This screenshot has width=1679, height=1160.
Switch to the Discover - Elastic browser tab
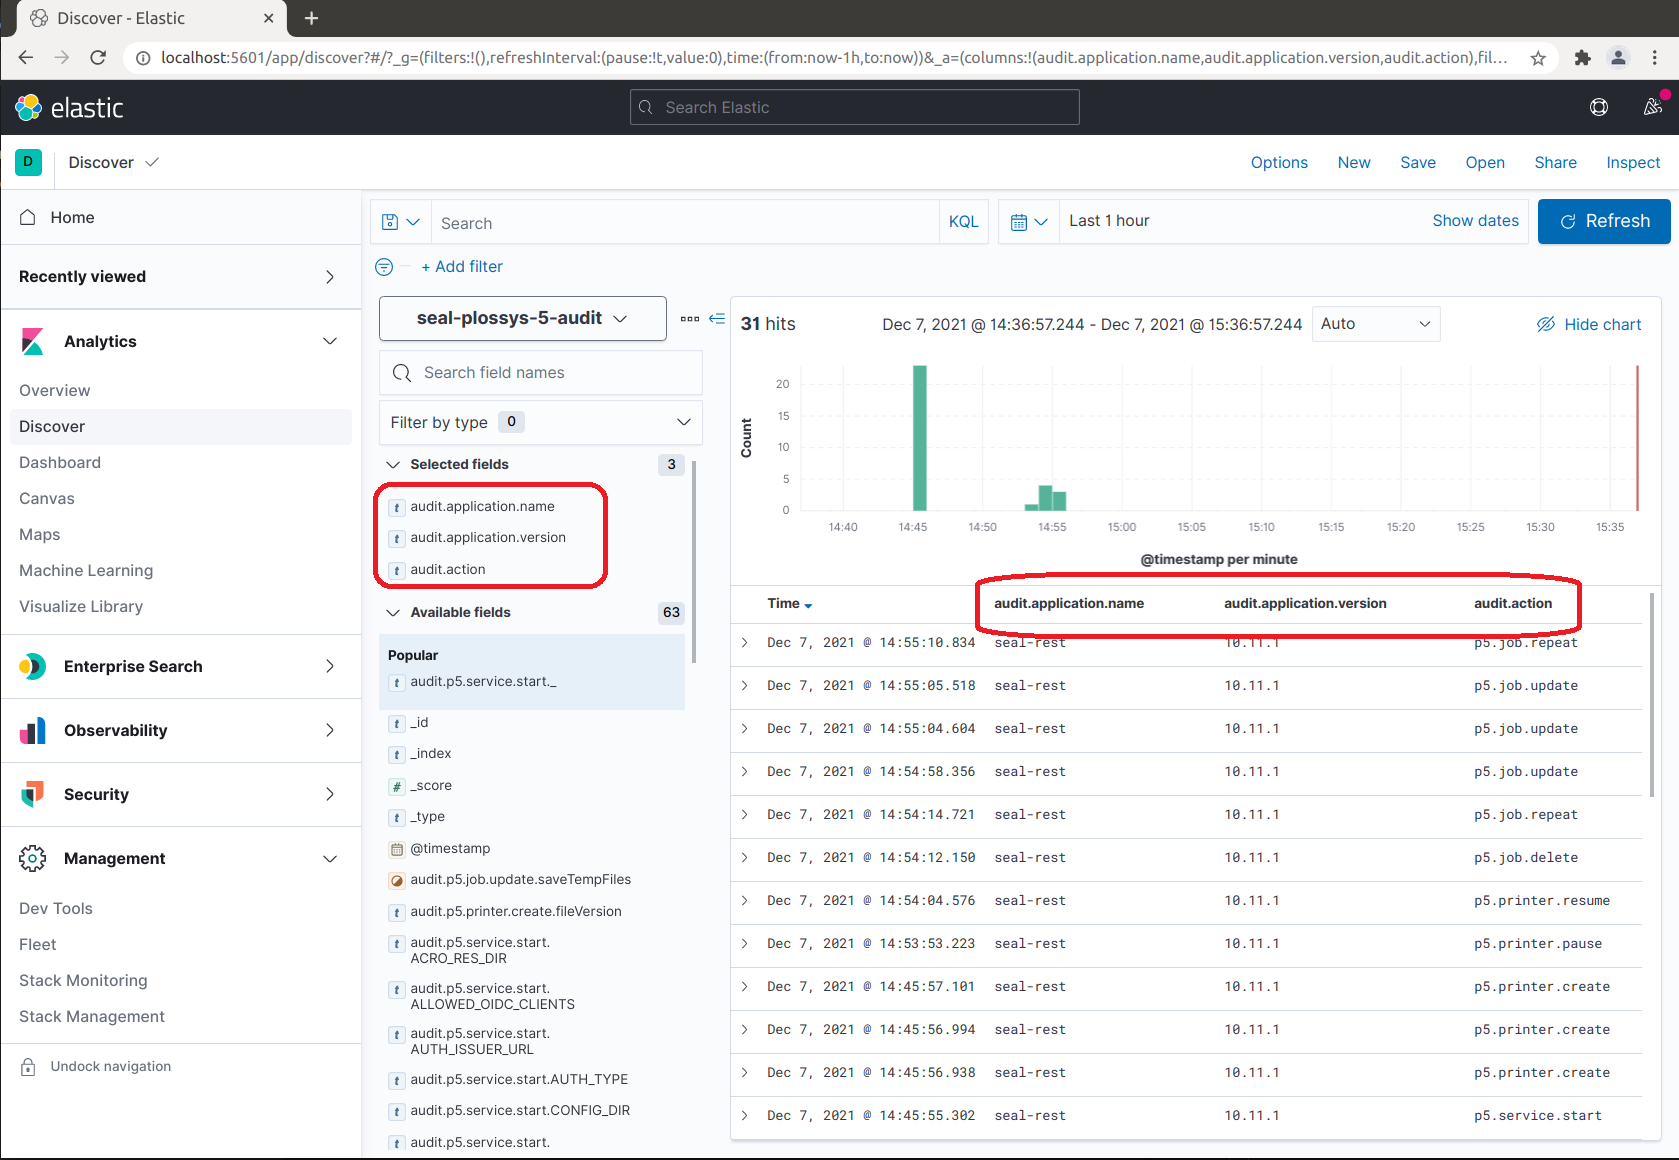coord(130,17)
